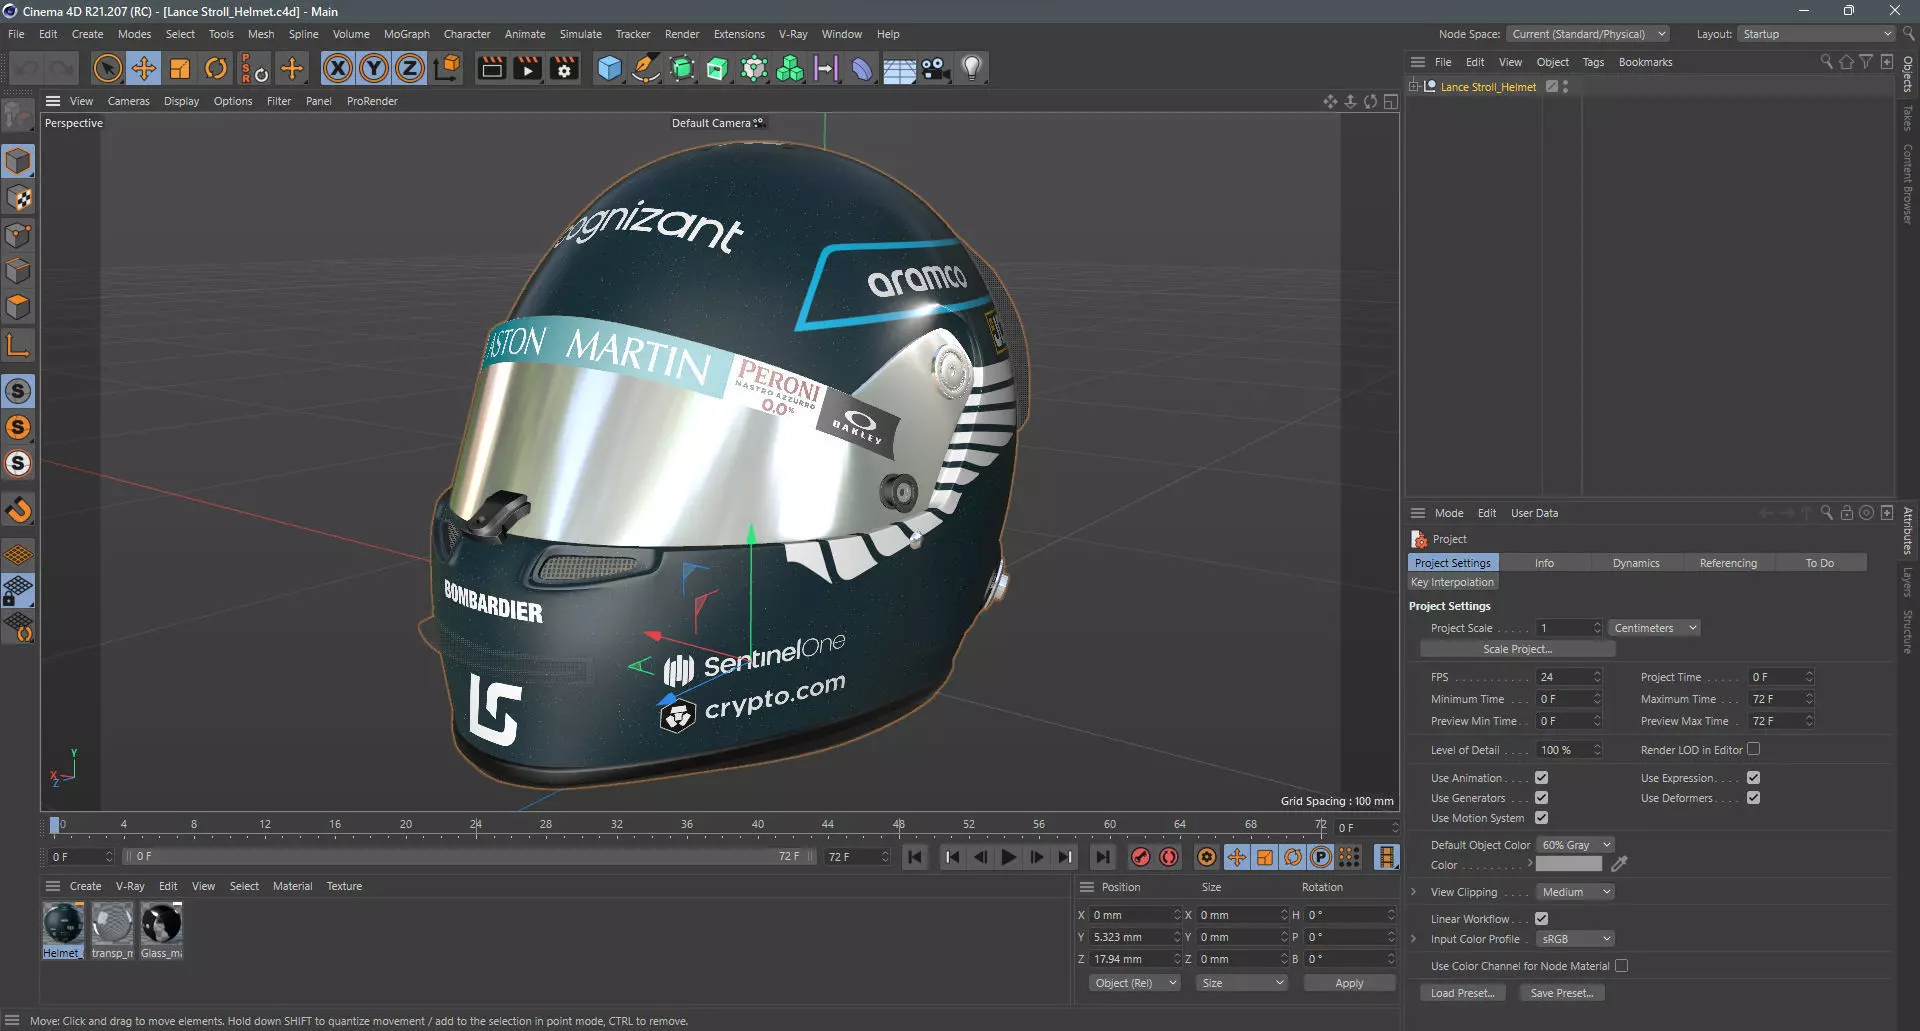The height and width of the screenshot is (1031, 1920).
Task: Open the Default Object Color dropdown
Action: coord(1575,845)
